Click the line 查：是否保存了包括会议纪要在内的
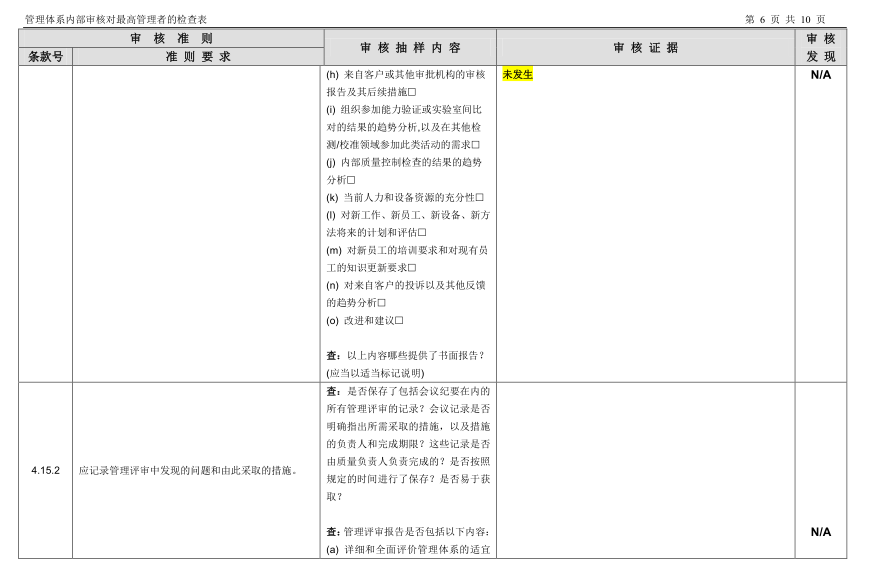Viewport: 869px width, 571px height. coord(408,391)
